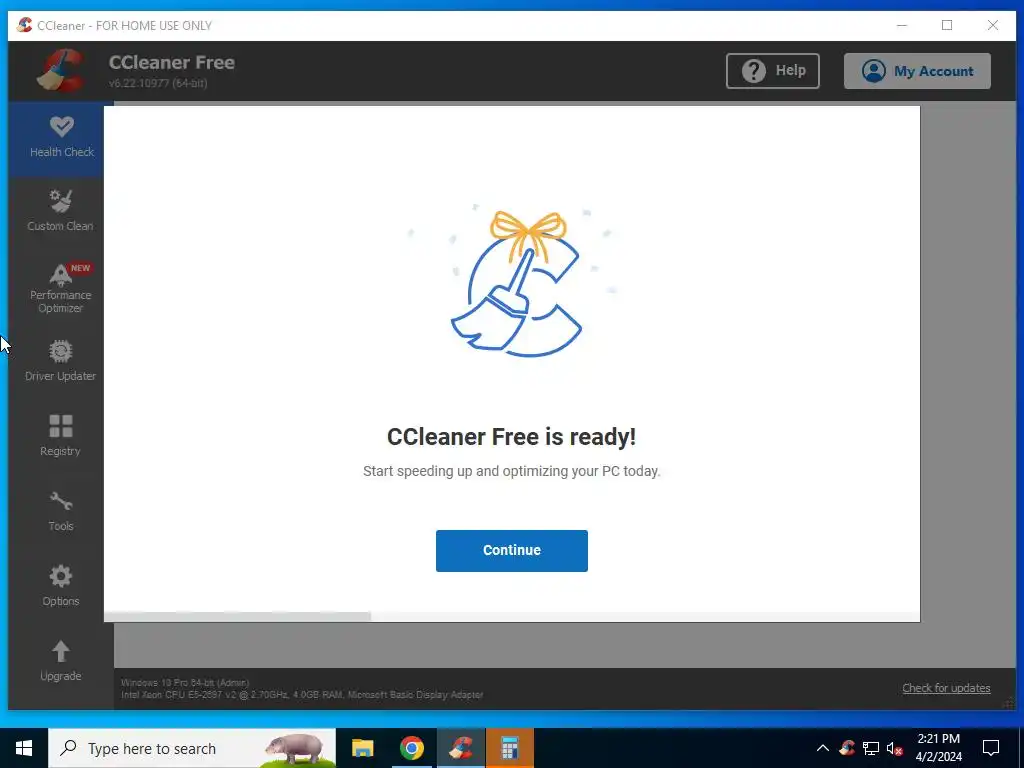Open the network tray icon
This screenshot has width=1024, height=768.
(x=871, y=748)
